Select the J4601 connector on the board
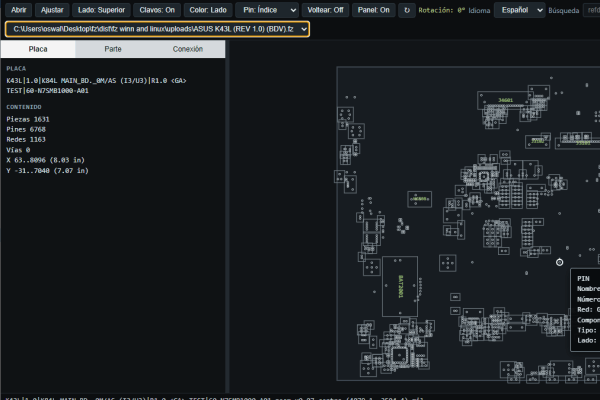600x400 pixels. [505, 100]
